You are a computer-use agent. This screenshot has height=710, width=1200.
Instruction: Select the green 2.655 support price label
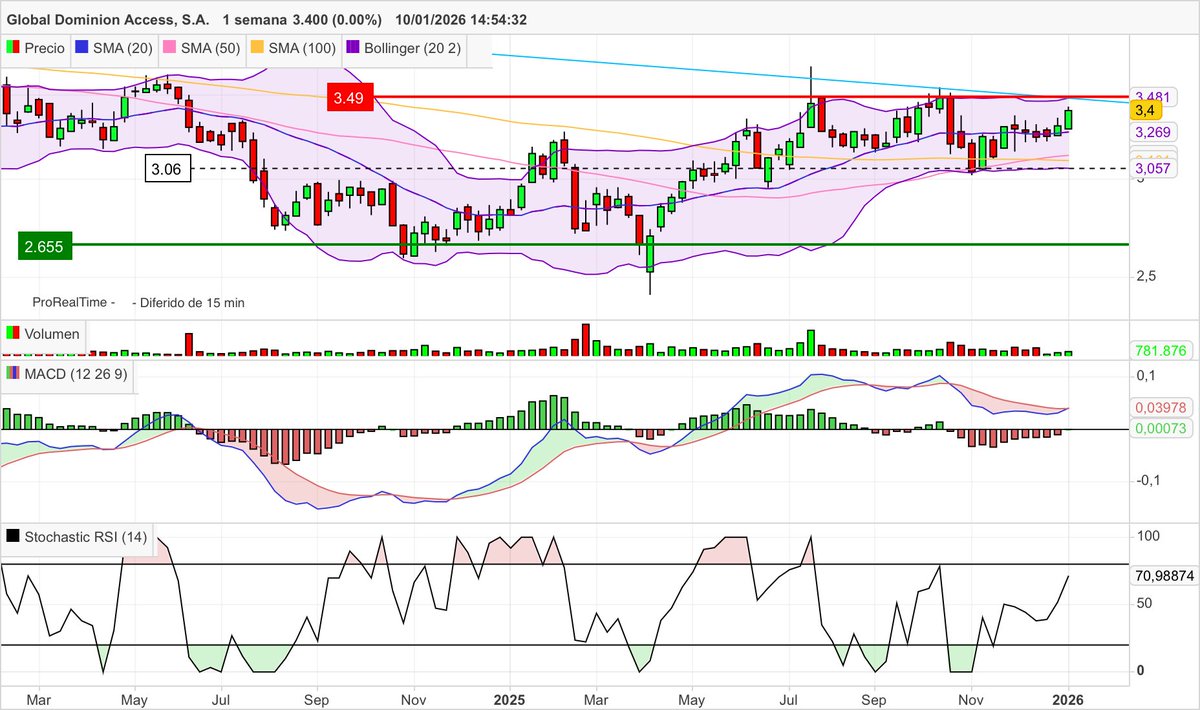click(x=44, y=246)
